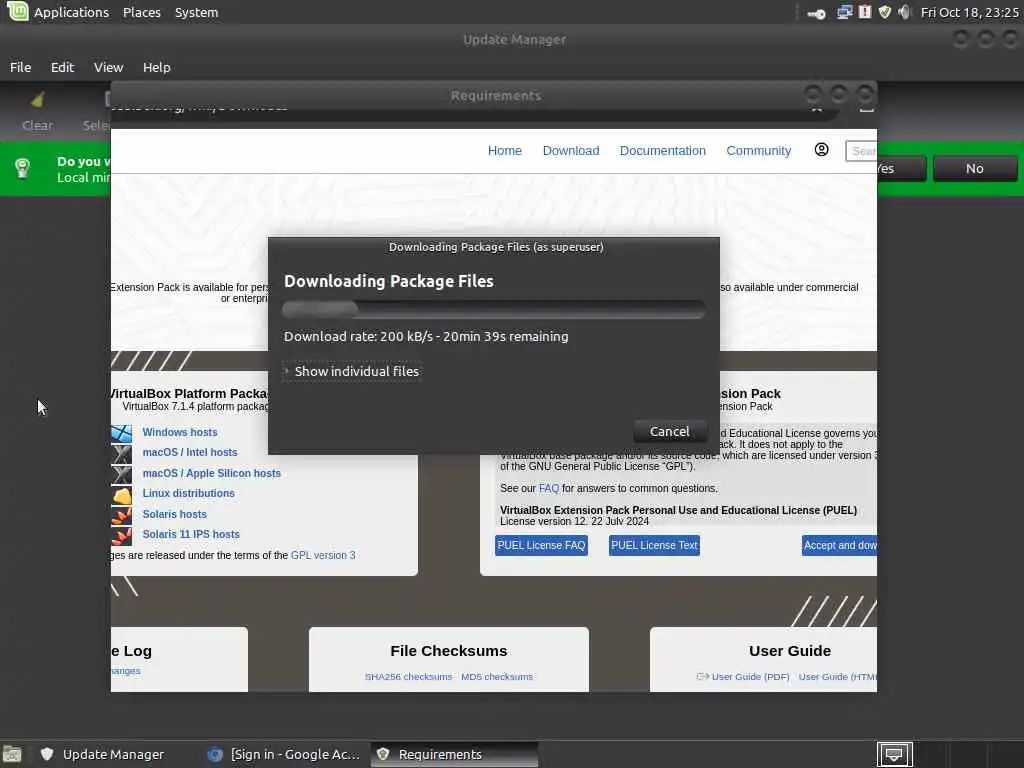Click the Solaris hosts icon
This screenshot has height=768, width=1024.
pyautogui.click(x=121, y=516)
